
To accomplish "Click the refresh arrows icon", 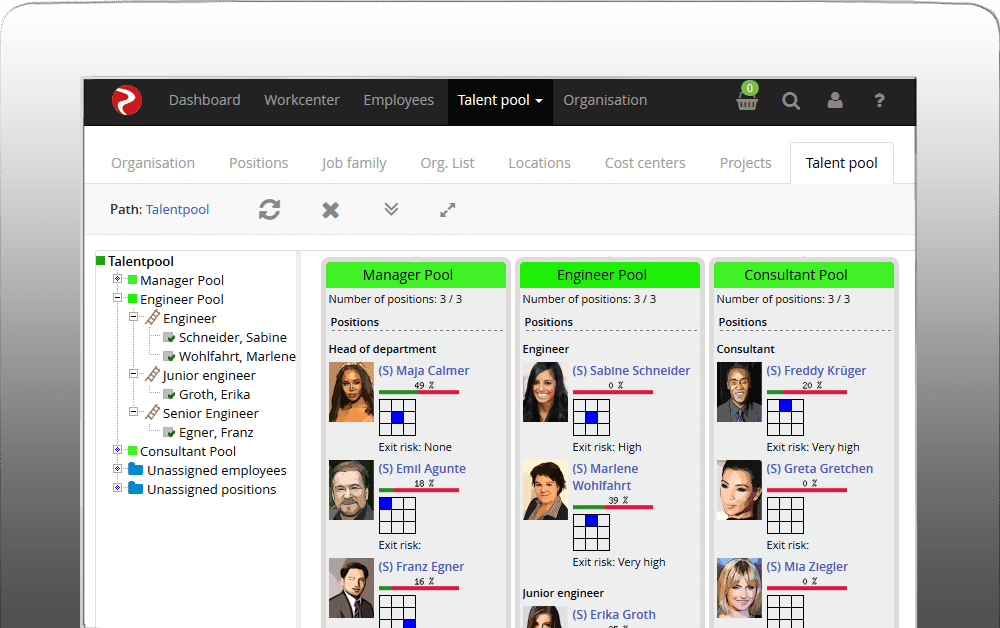I will pyautogui.click(x=270, y=209).
